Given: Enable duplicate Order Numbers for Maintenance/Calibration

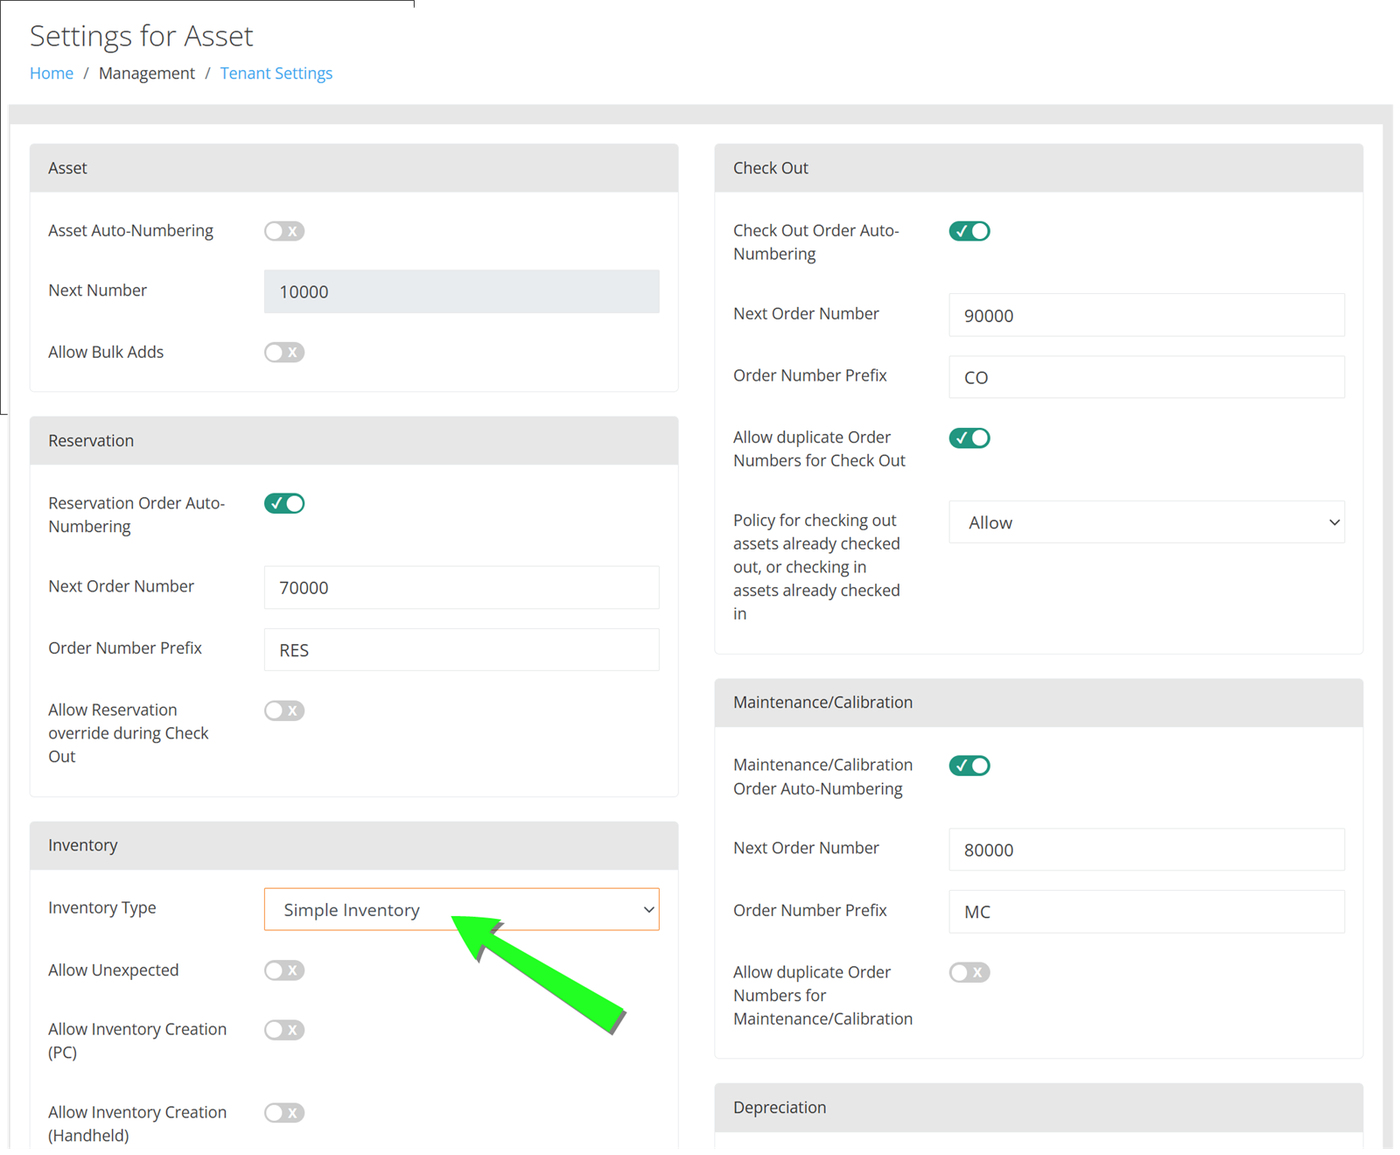Looking at the screenshot, I should [969, 972].
